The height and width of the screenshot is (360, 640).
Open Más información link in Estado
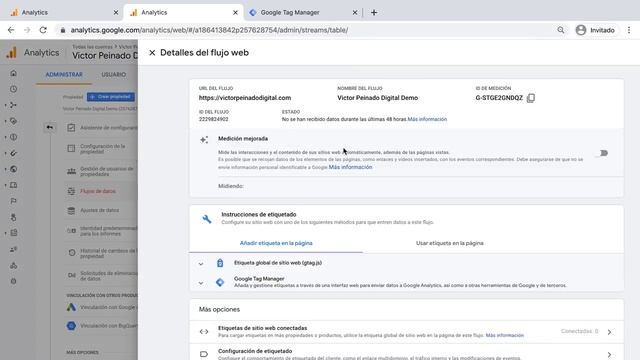(427, 119)
